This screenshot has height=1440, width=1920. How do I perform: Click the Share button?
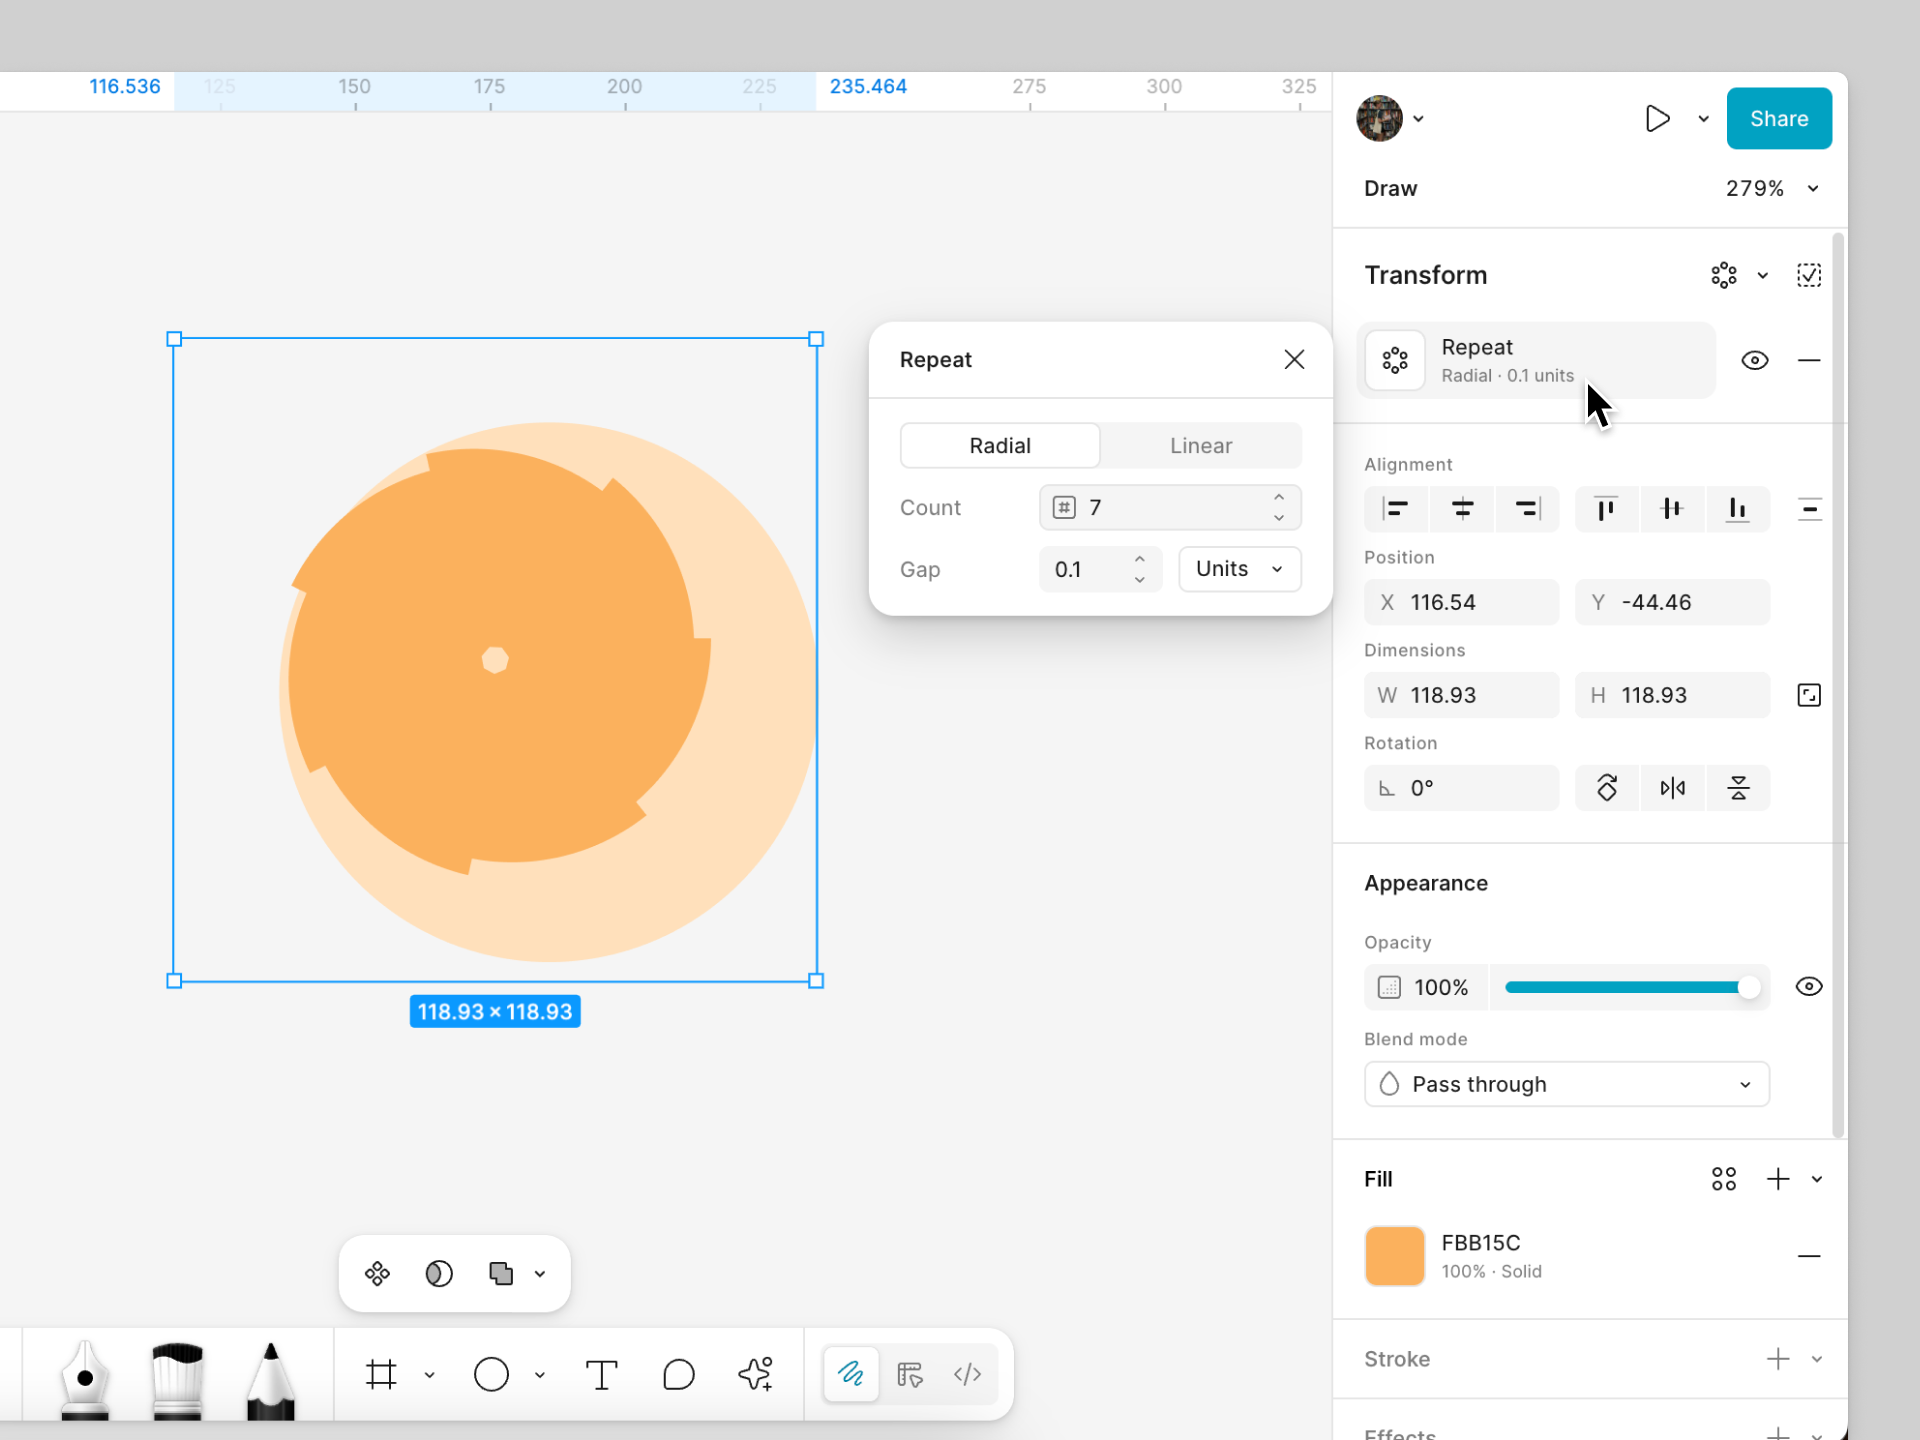1779,118
